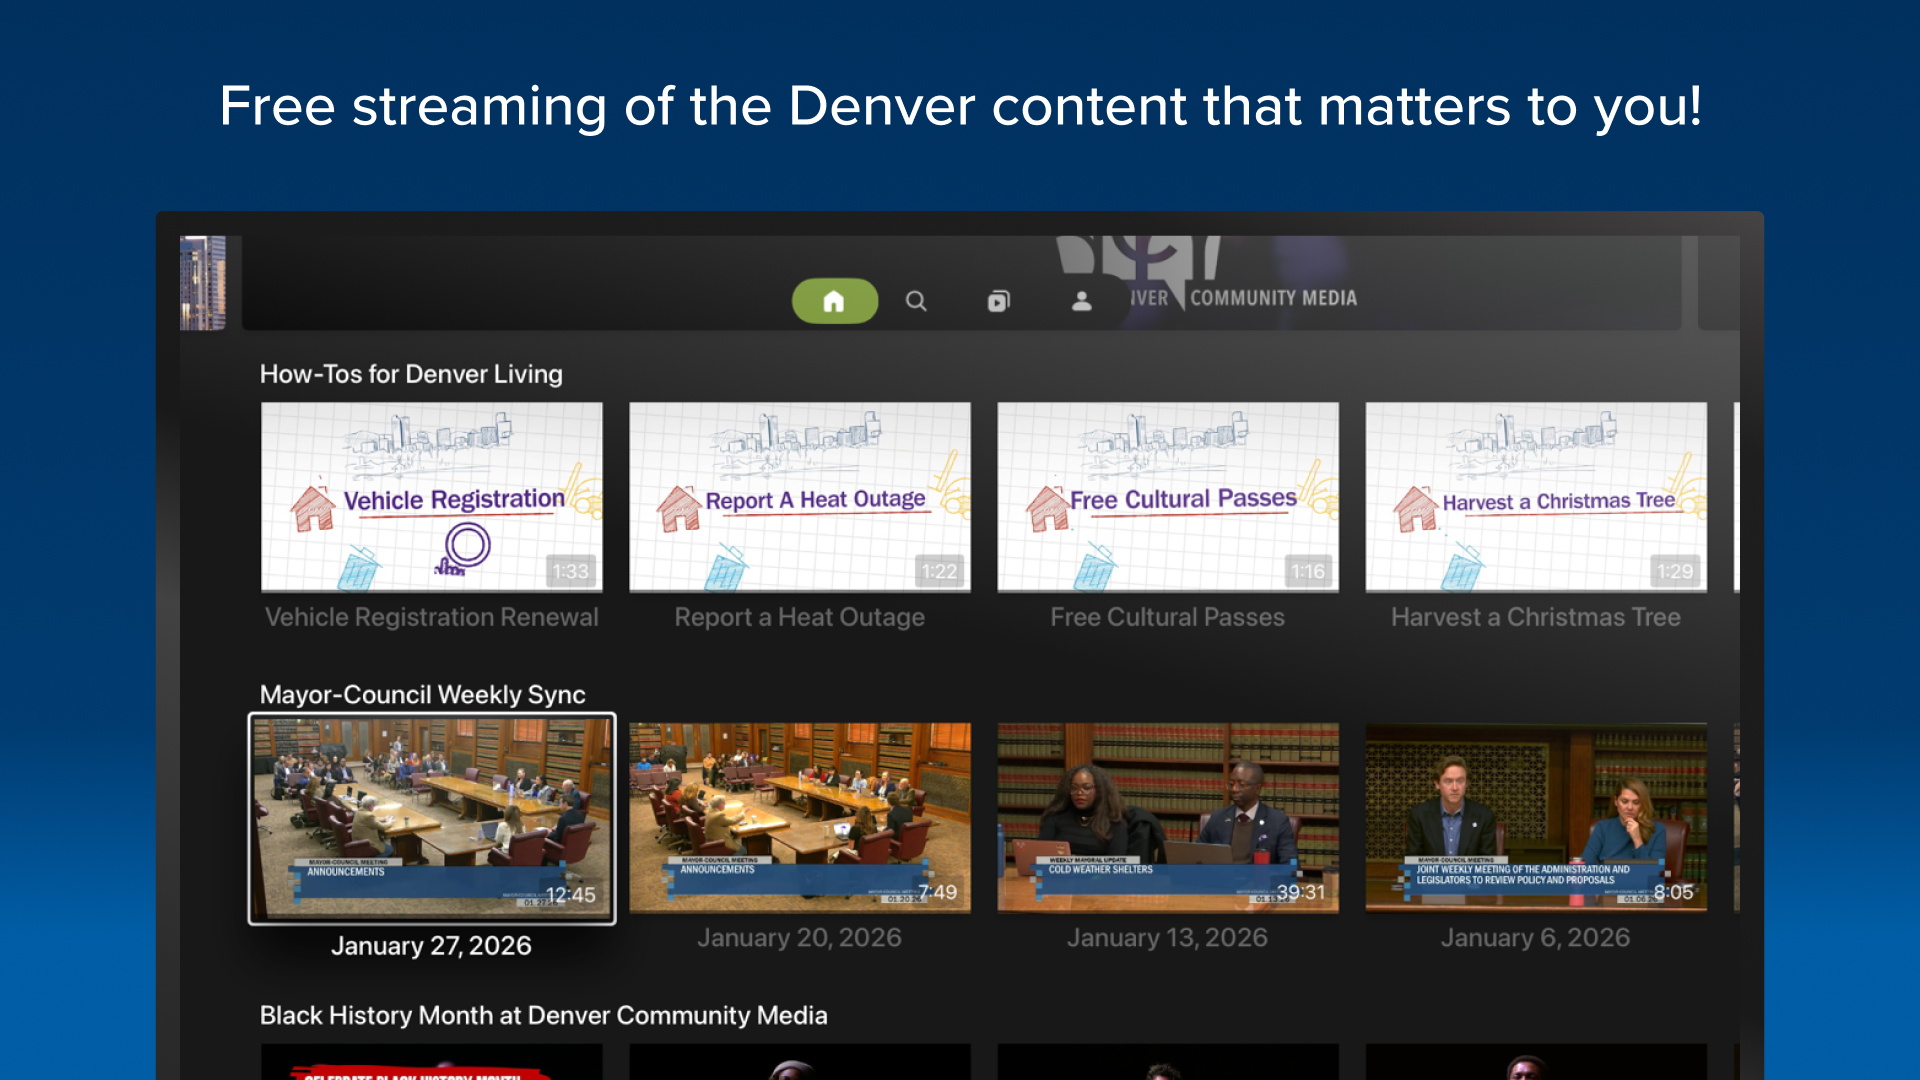The height and width of the screenshot is (1080, 1920).
Task: Open the user profile icon
Action: (1081, 301)
